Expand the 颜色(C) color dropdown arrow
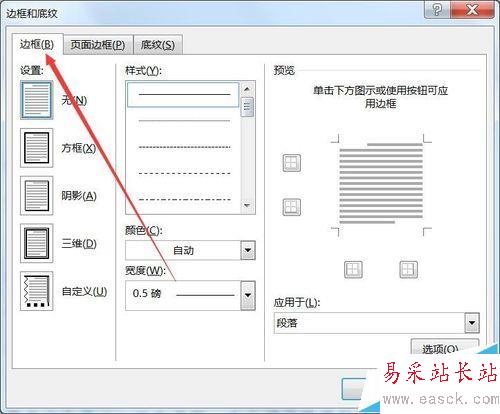Viewport: 500px width, 414px height. click(x=248, y=250)
